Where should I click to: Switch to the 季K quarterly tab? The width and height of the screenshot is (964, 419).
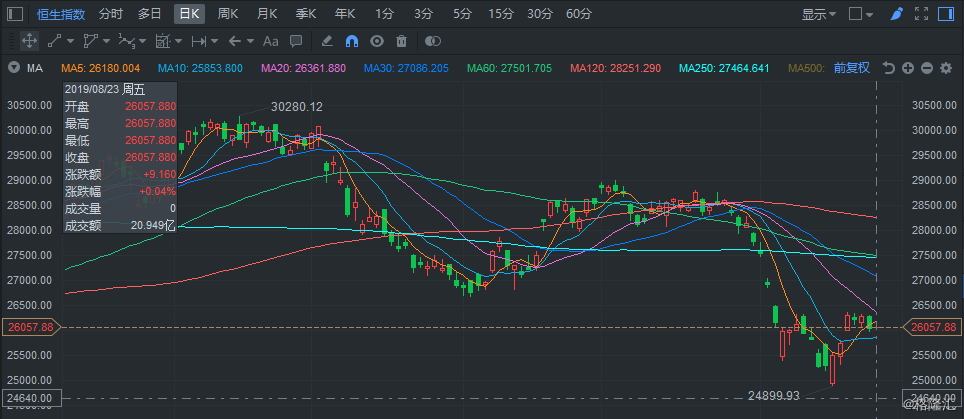coord(306,14)
